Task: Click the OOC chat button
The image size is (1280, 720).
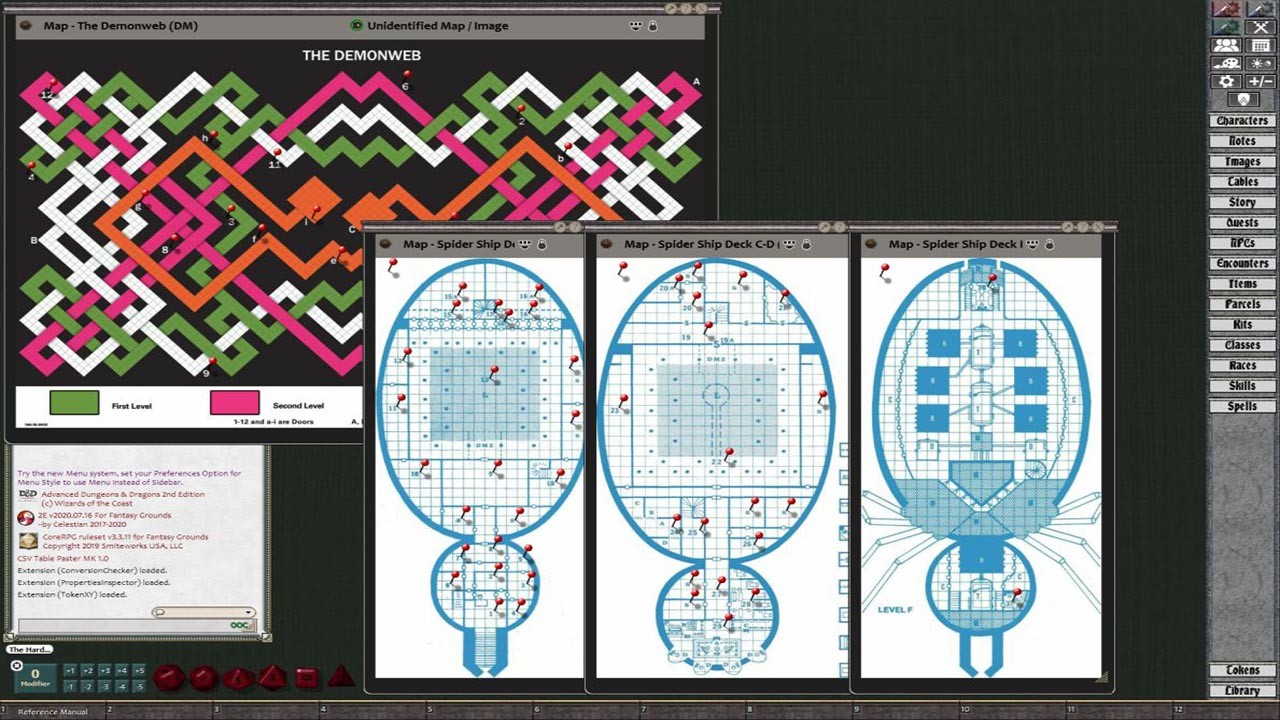Action: coord(239,624)
